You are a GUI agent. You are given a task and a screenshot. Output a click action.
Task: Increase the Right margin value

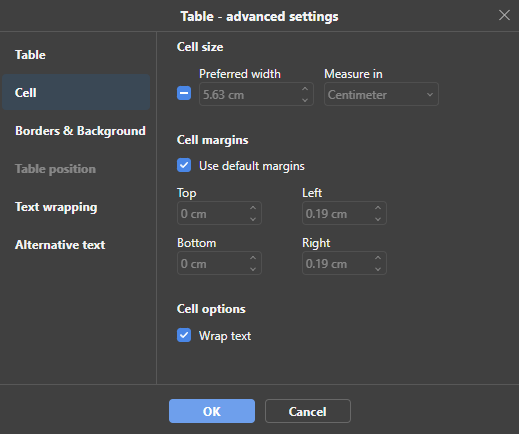(x=378, y=258)
